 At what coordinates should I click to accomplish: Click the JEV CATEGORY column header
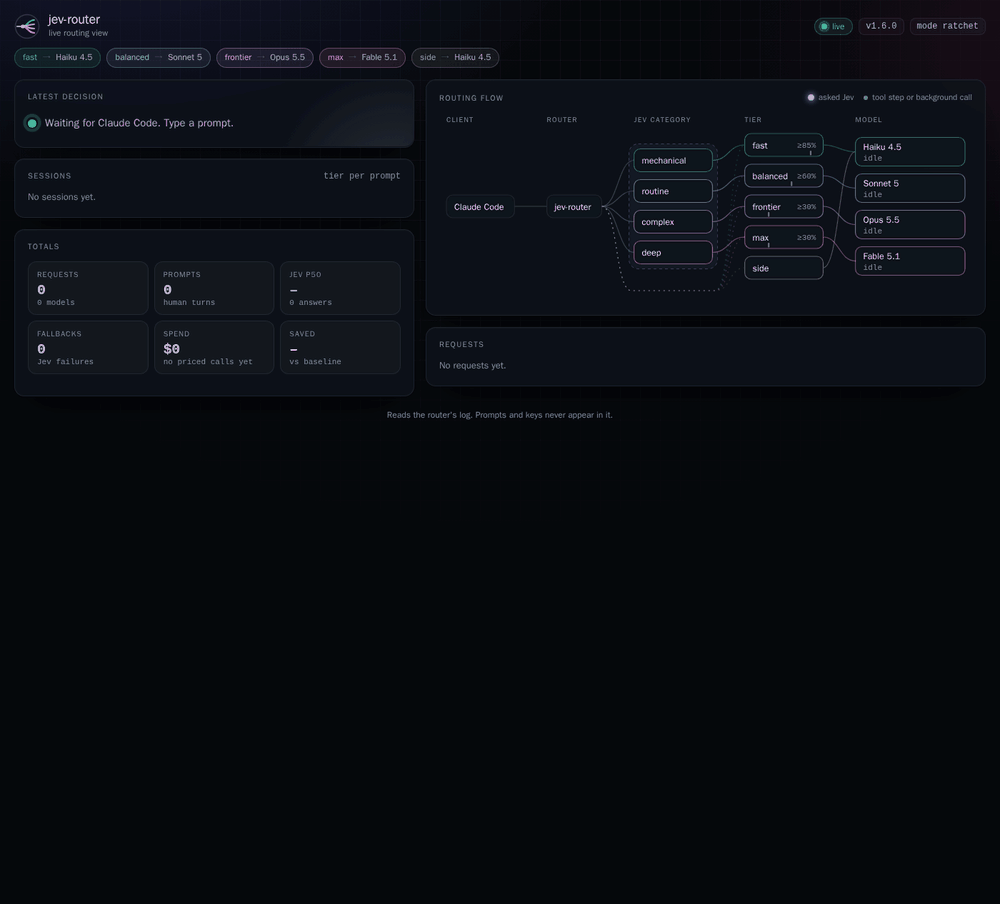pos(662,120)
